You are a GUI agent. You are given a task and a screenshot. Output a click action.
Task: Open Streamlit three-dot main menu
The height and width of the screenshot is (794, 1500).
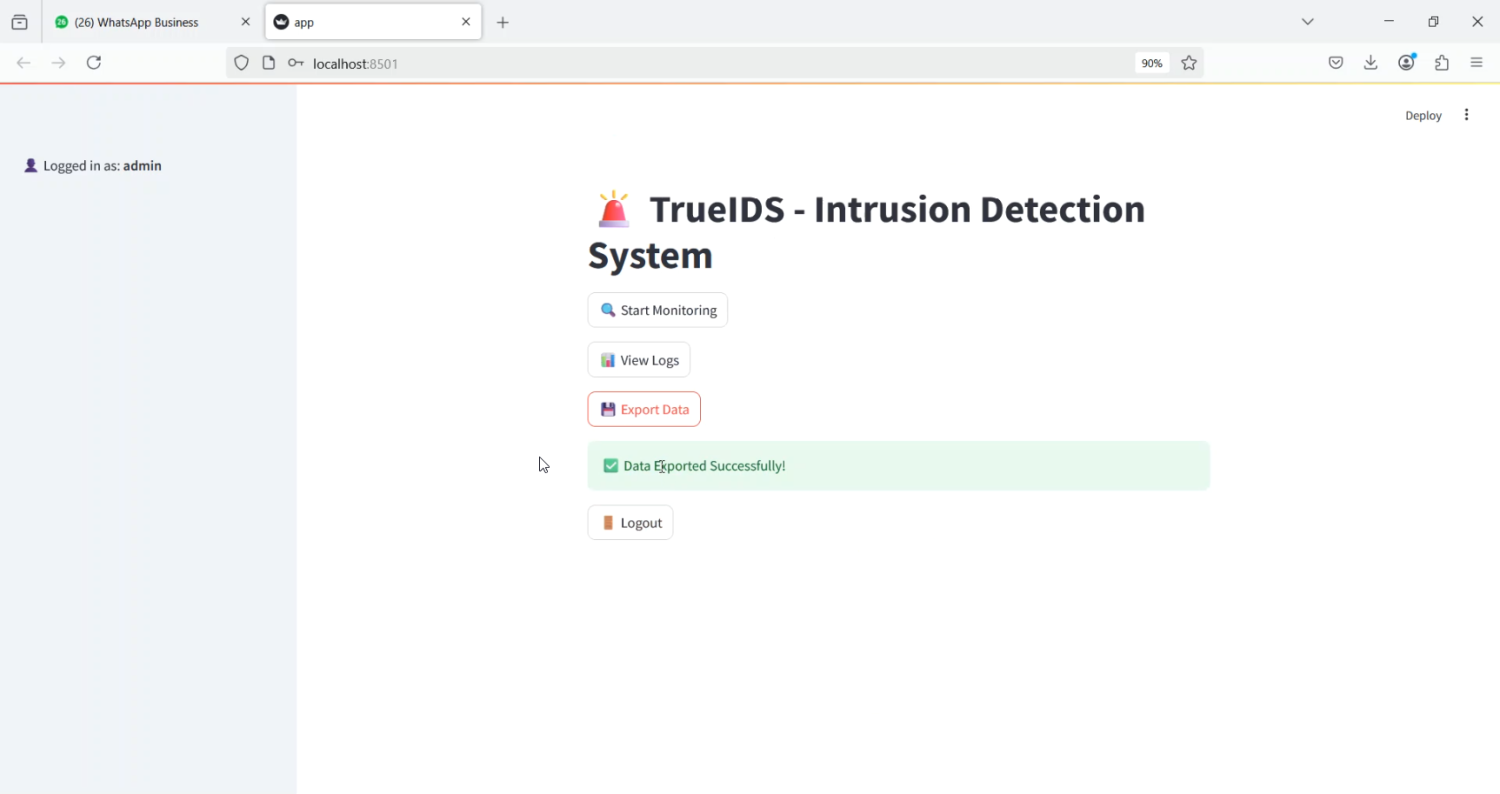[x=1467, y=115]
